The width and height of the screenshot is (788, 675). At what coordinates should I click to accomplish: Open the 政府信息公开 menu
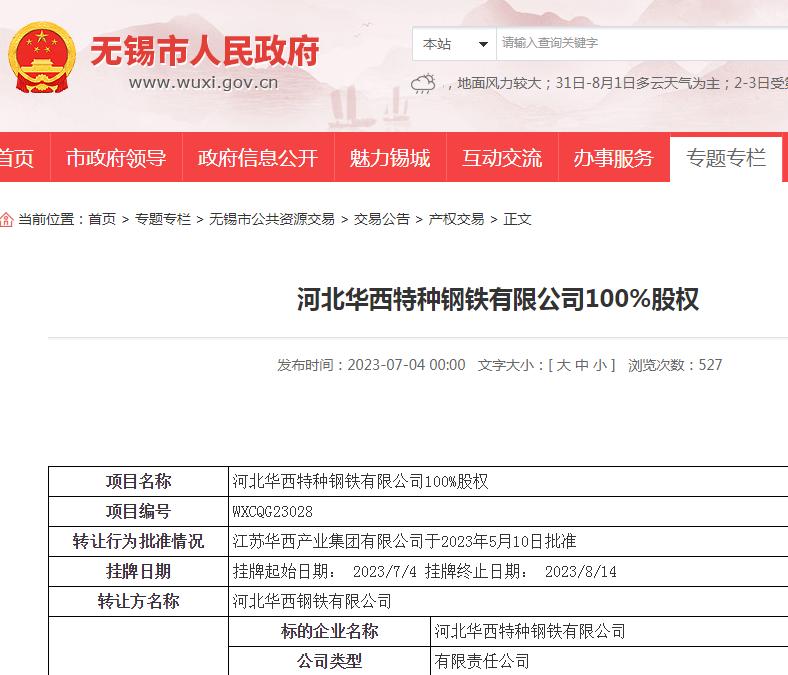(x=257, y=157)
